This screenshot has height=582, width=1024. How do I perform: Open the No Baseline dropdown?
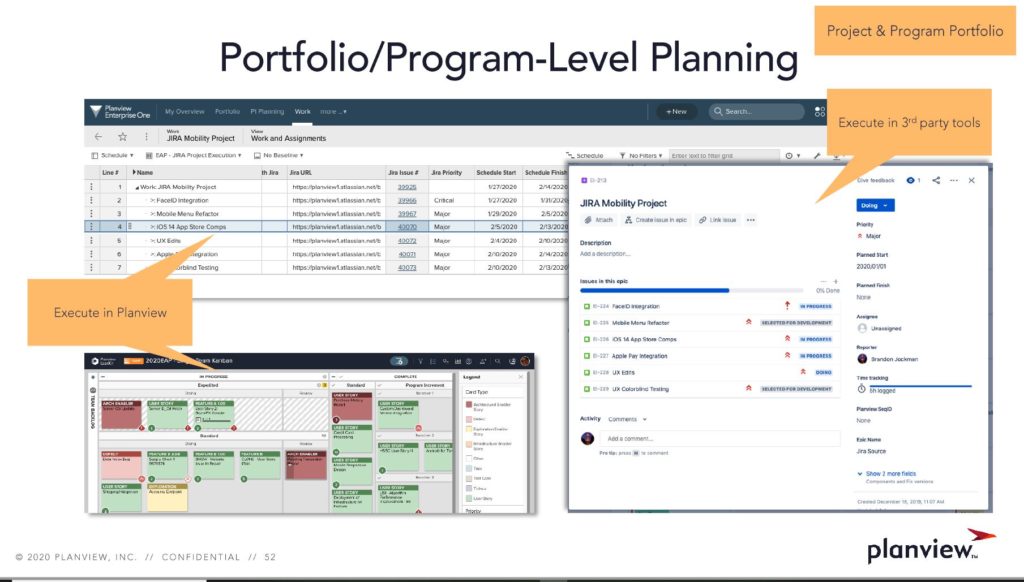tap(279, 155)
